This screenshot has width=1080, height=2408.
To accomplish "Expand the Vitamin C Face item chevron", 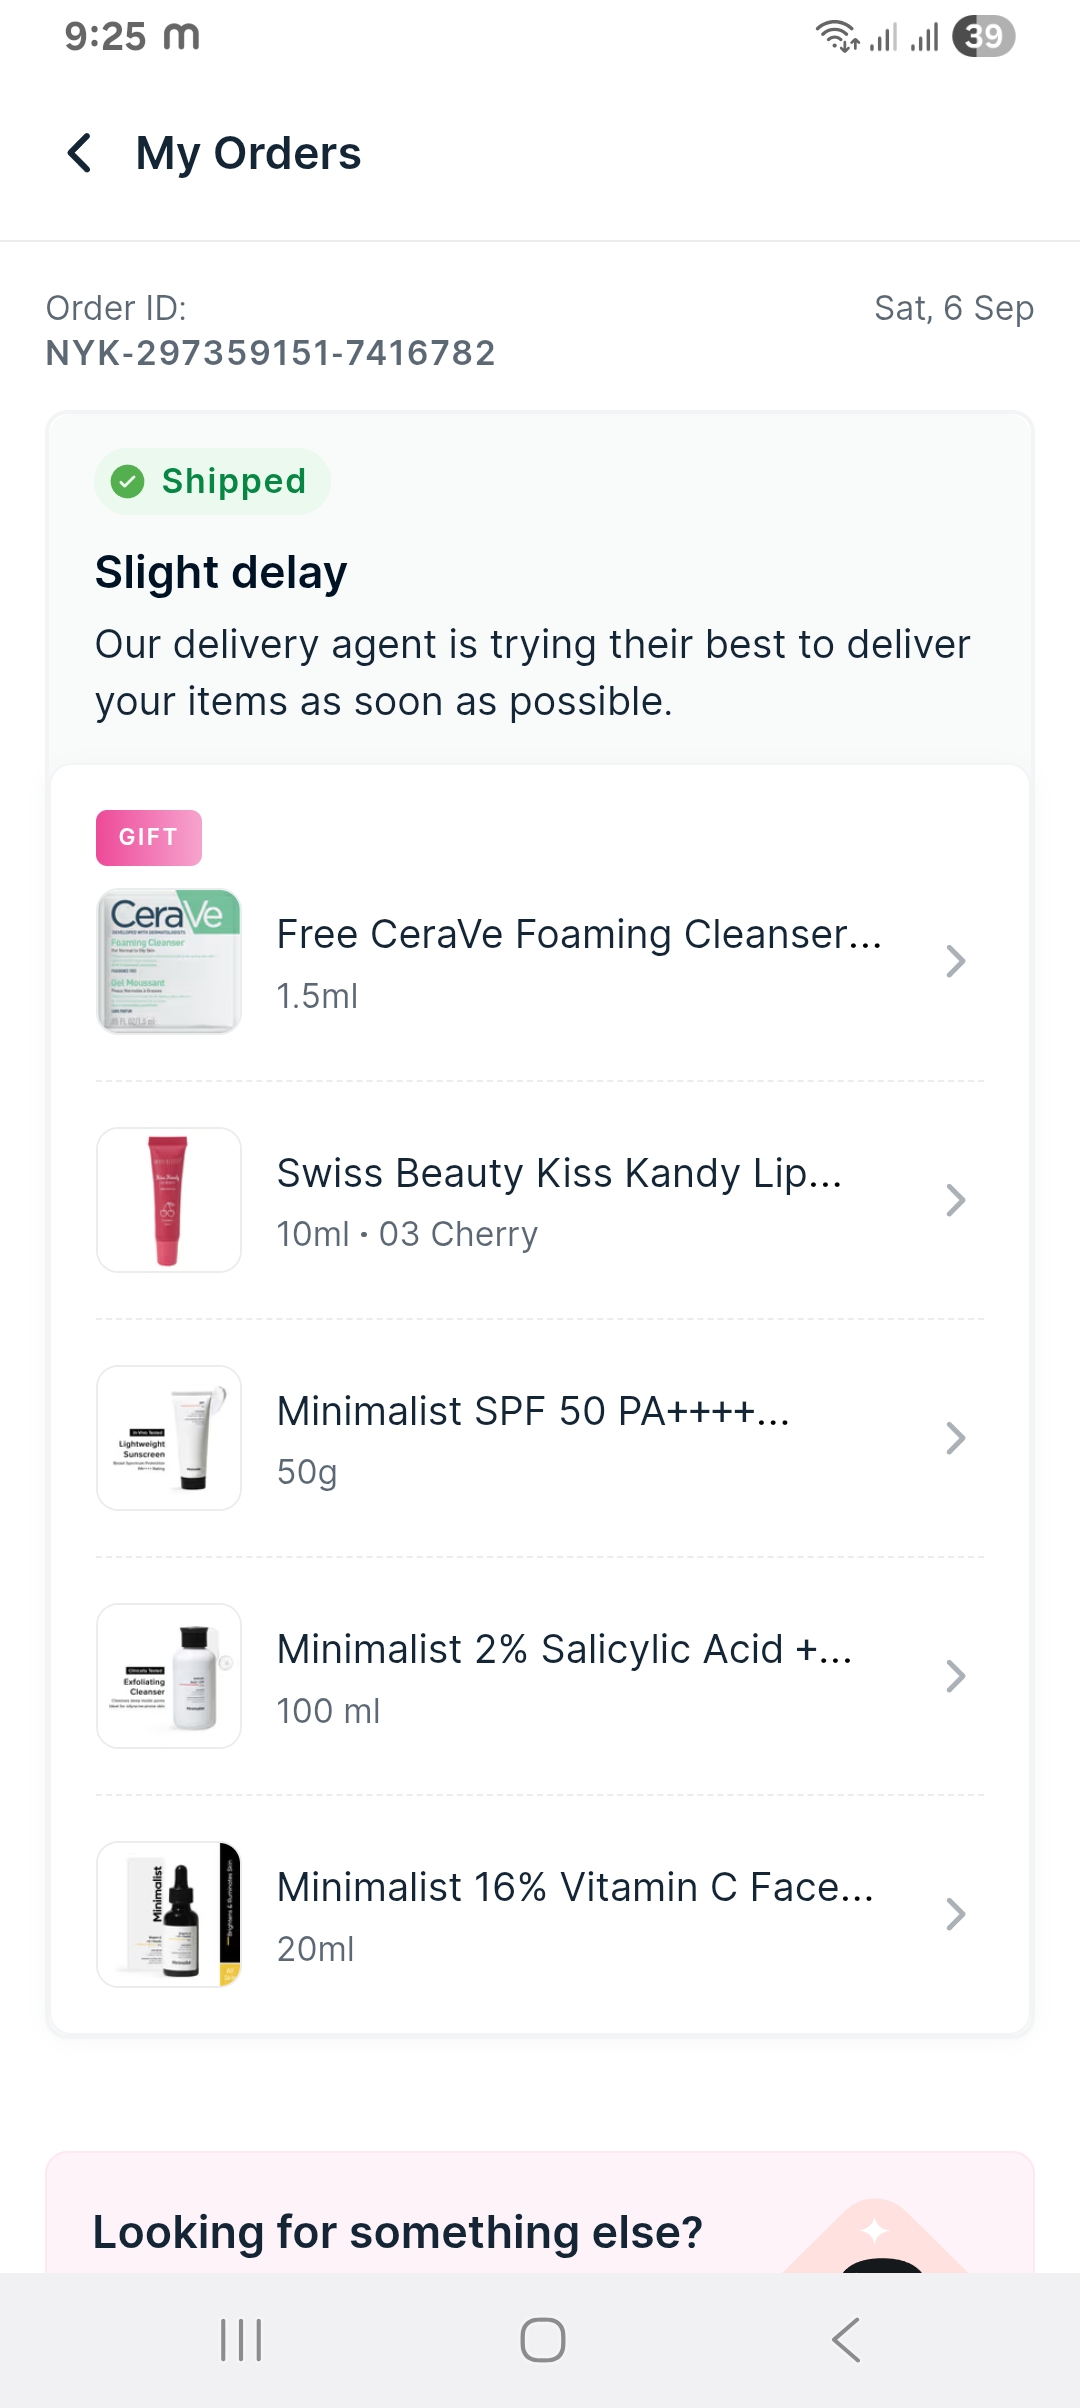I will (955, 1914).
